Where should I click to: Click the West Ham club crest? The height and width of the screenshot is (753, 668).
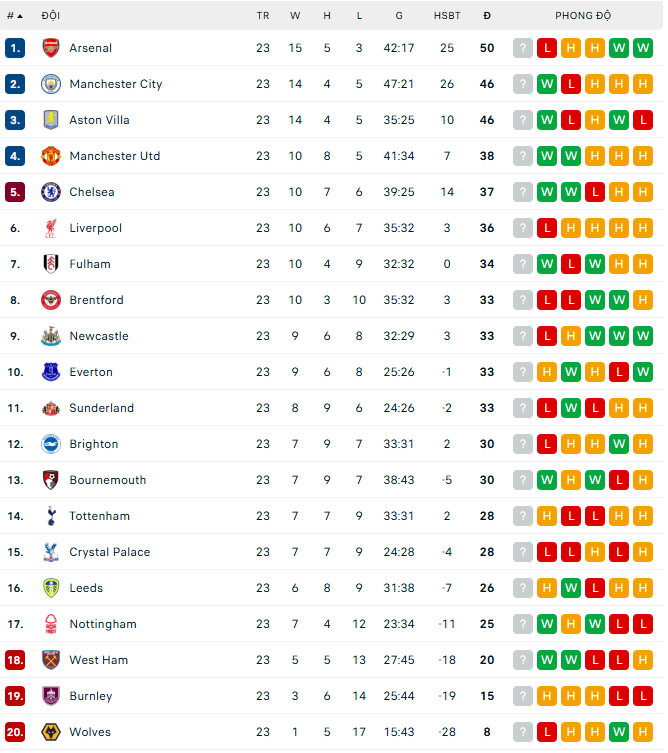[x=51, y=660]
